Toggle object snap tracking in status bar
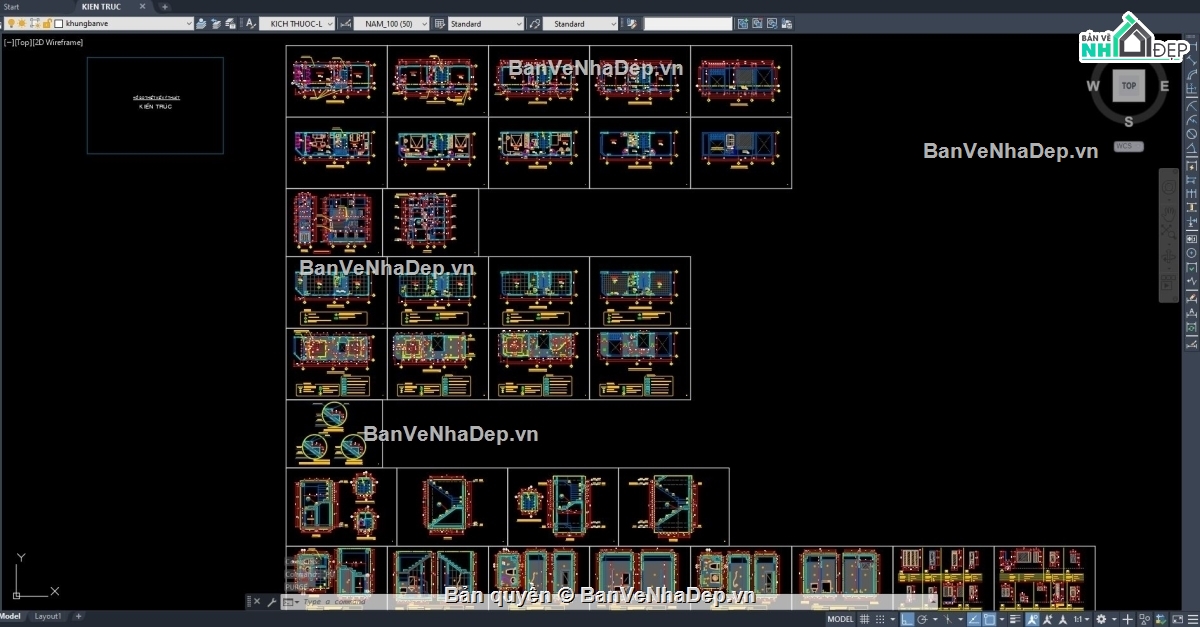Viewport: 1200px width, 627px height. tap(974, 619)
